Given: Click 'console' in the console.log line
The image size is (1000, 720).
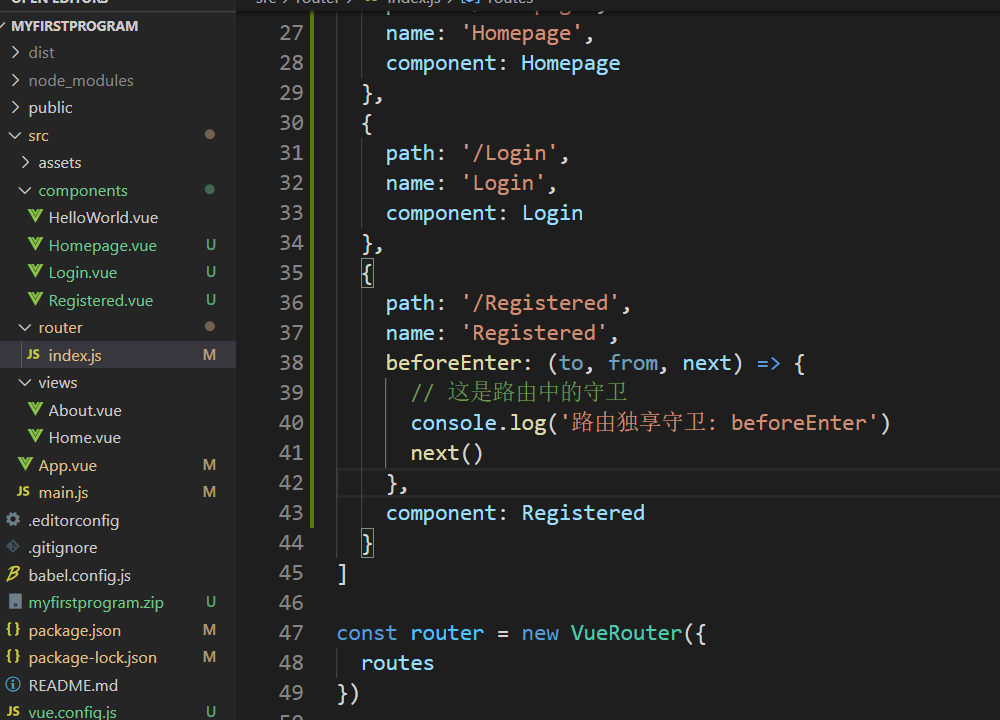Looking at the screenshot, I should 453,423.
